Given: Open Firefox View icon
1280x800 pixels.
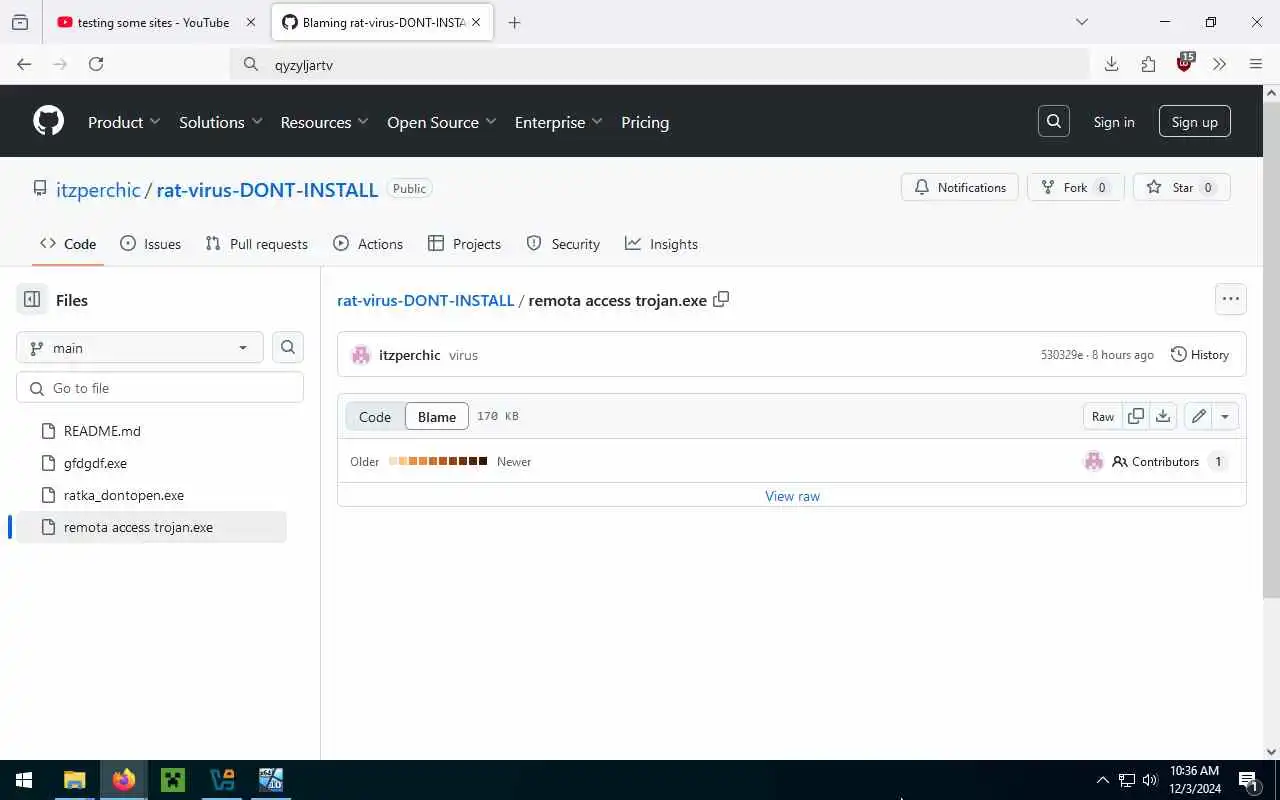Looking at the screenshot, I should 20,22.
